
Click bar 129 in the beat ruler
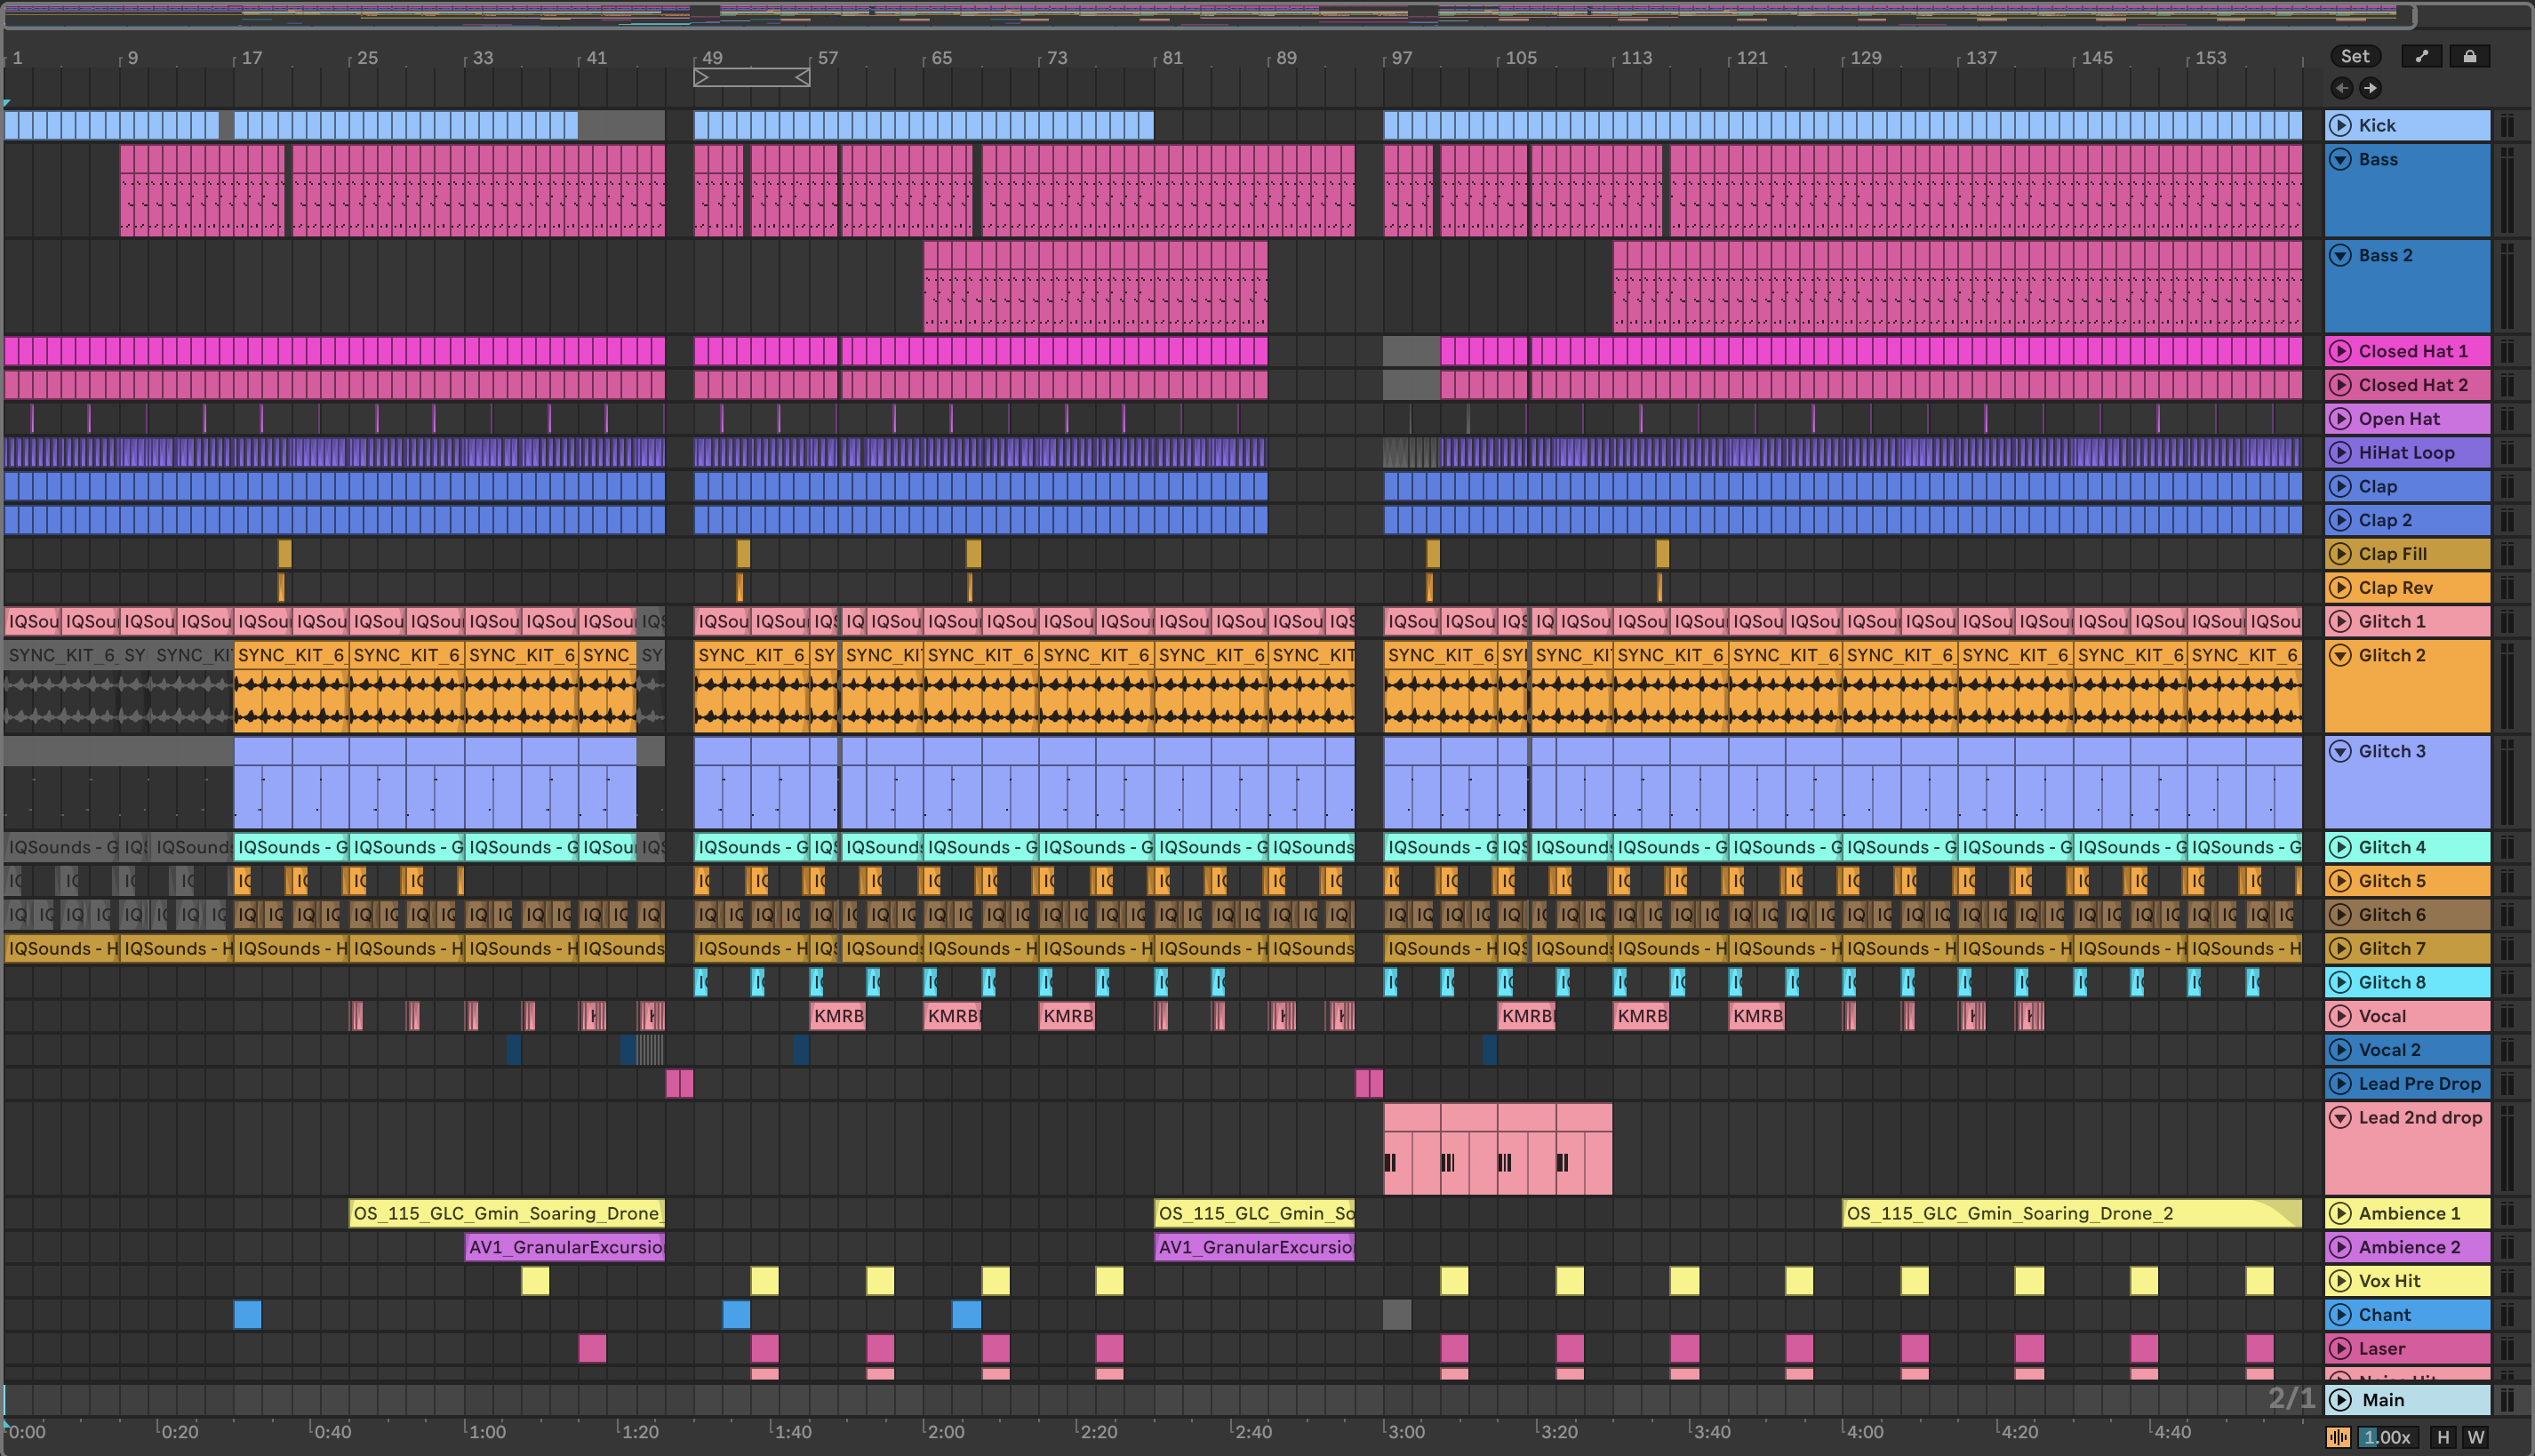point(1865,58)
